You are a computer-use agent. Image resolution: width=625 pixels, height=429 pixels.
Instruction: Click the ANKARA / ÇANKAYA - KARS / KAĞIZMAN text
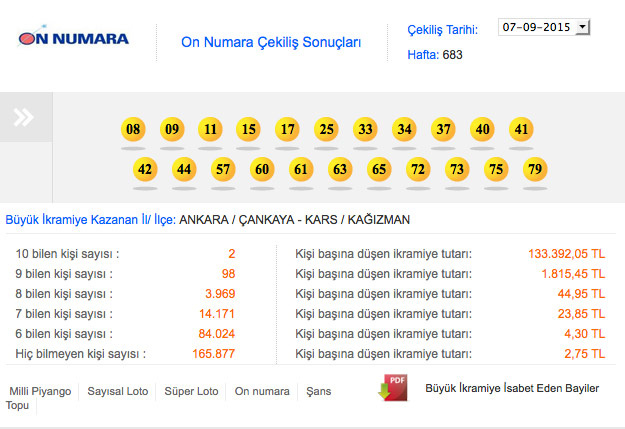pyautogui.click(x=295, y=220)
